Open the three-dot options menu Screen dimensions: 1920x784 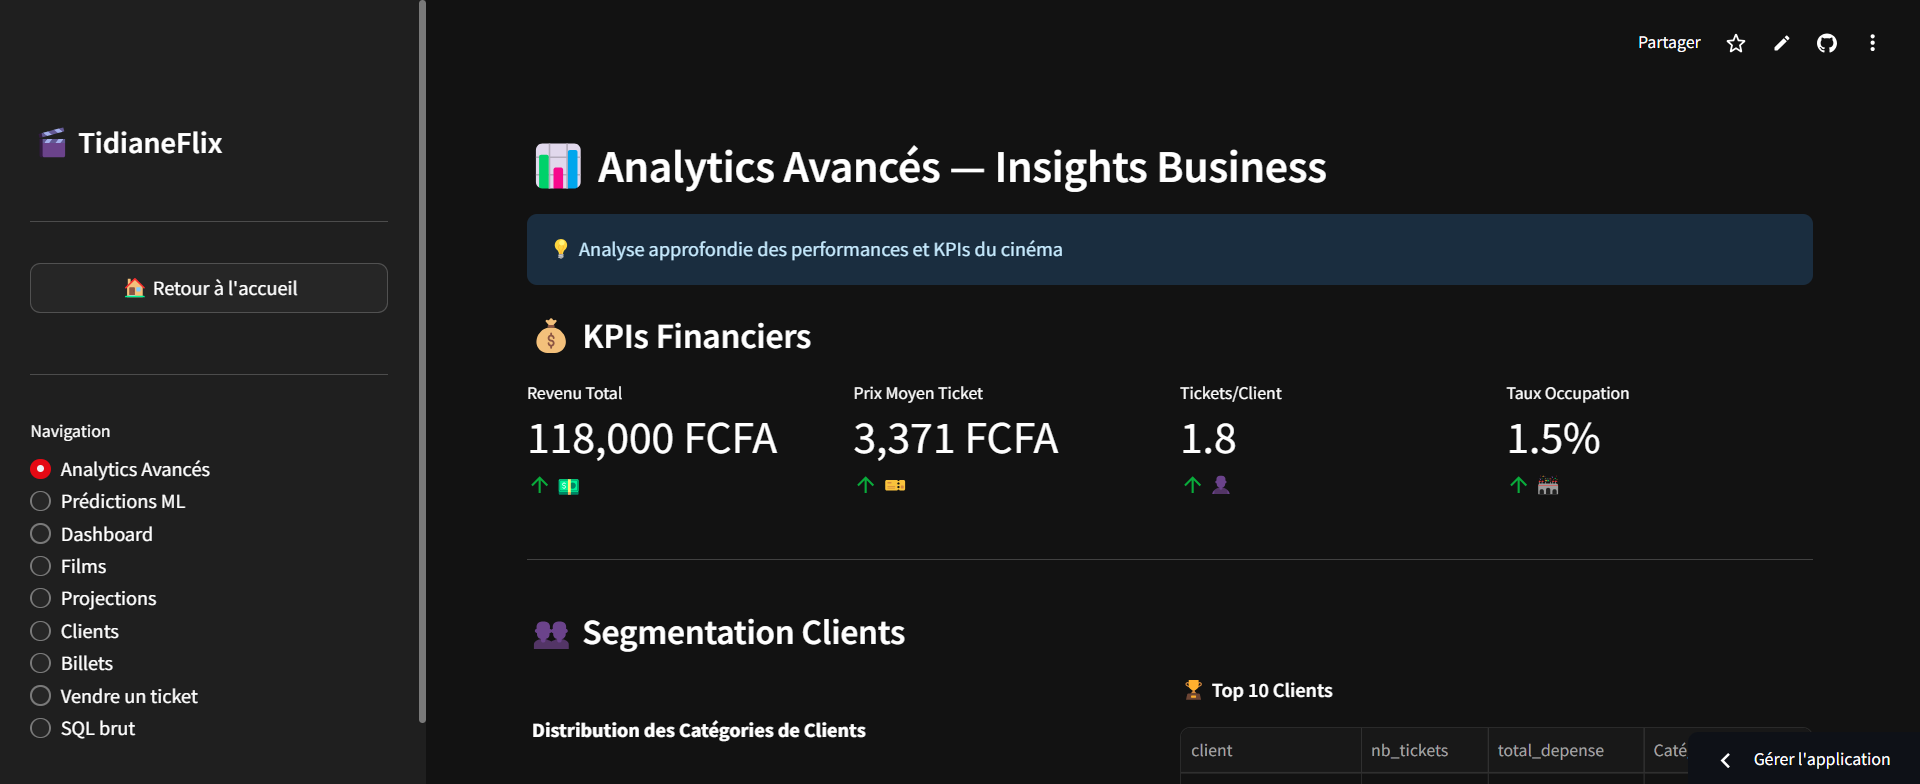(x=1872, y=43)
